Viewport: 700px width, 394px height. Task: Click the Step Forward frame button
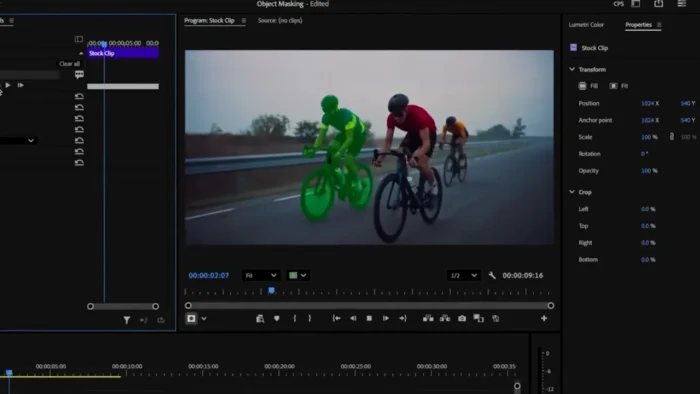pos(386,319)
